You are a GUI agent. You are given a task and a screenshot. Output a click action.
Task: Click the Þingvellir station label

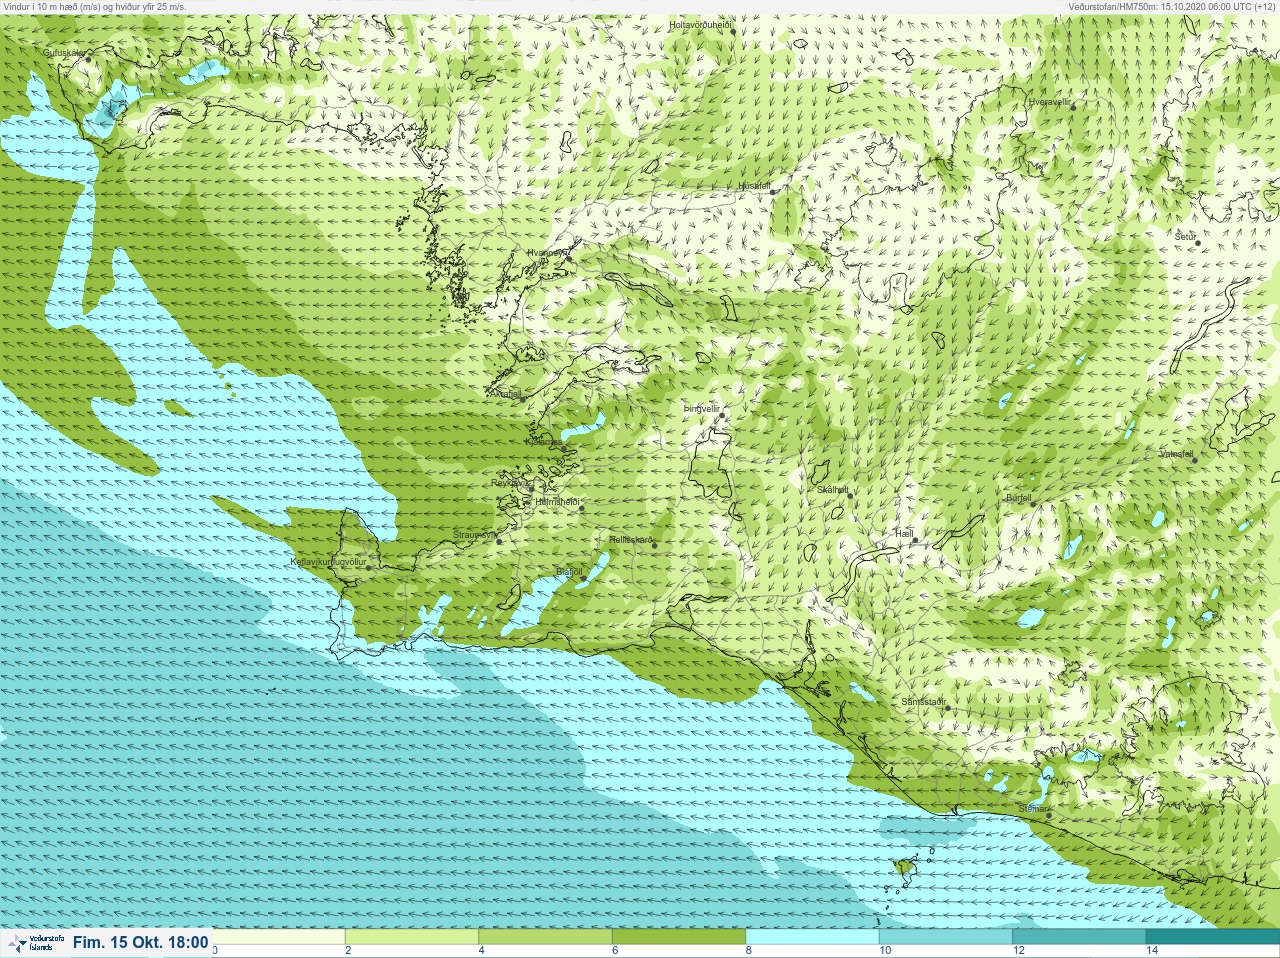[x=701, y=408]
